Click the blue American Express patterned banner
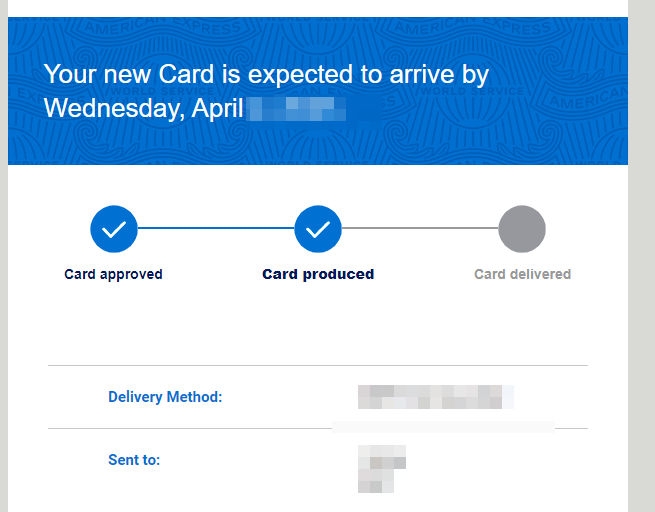This screenshot has height=512, width=655. coord(318,91)
